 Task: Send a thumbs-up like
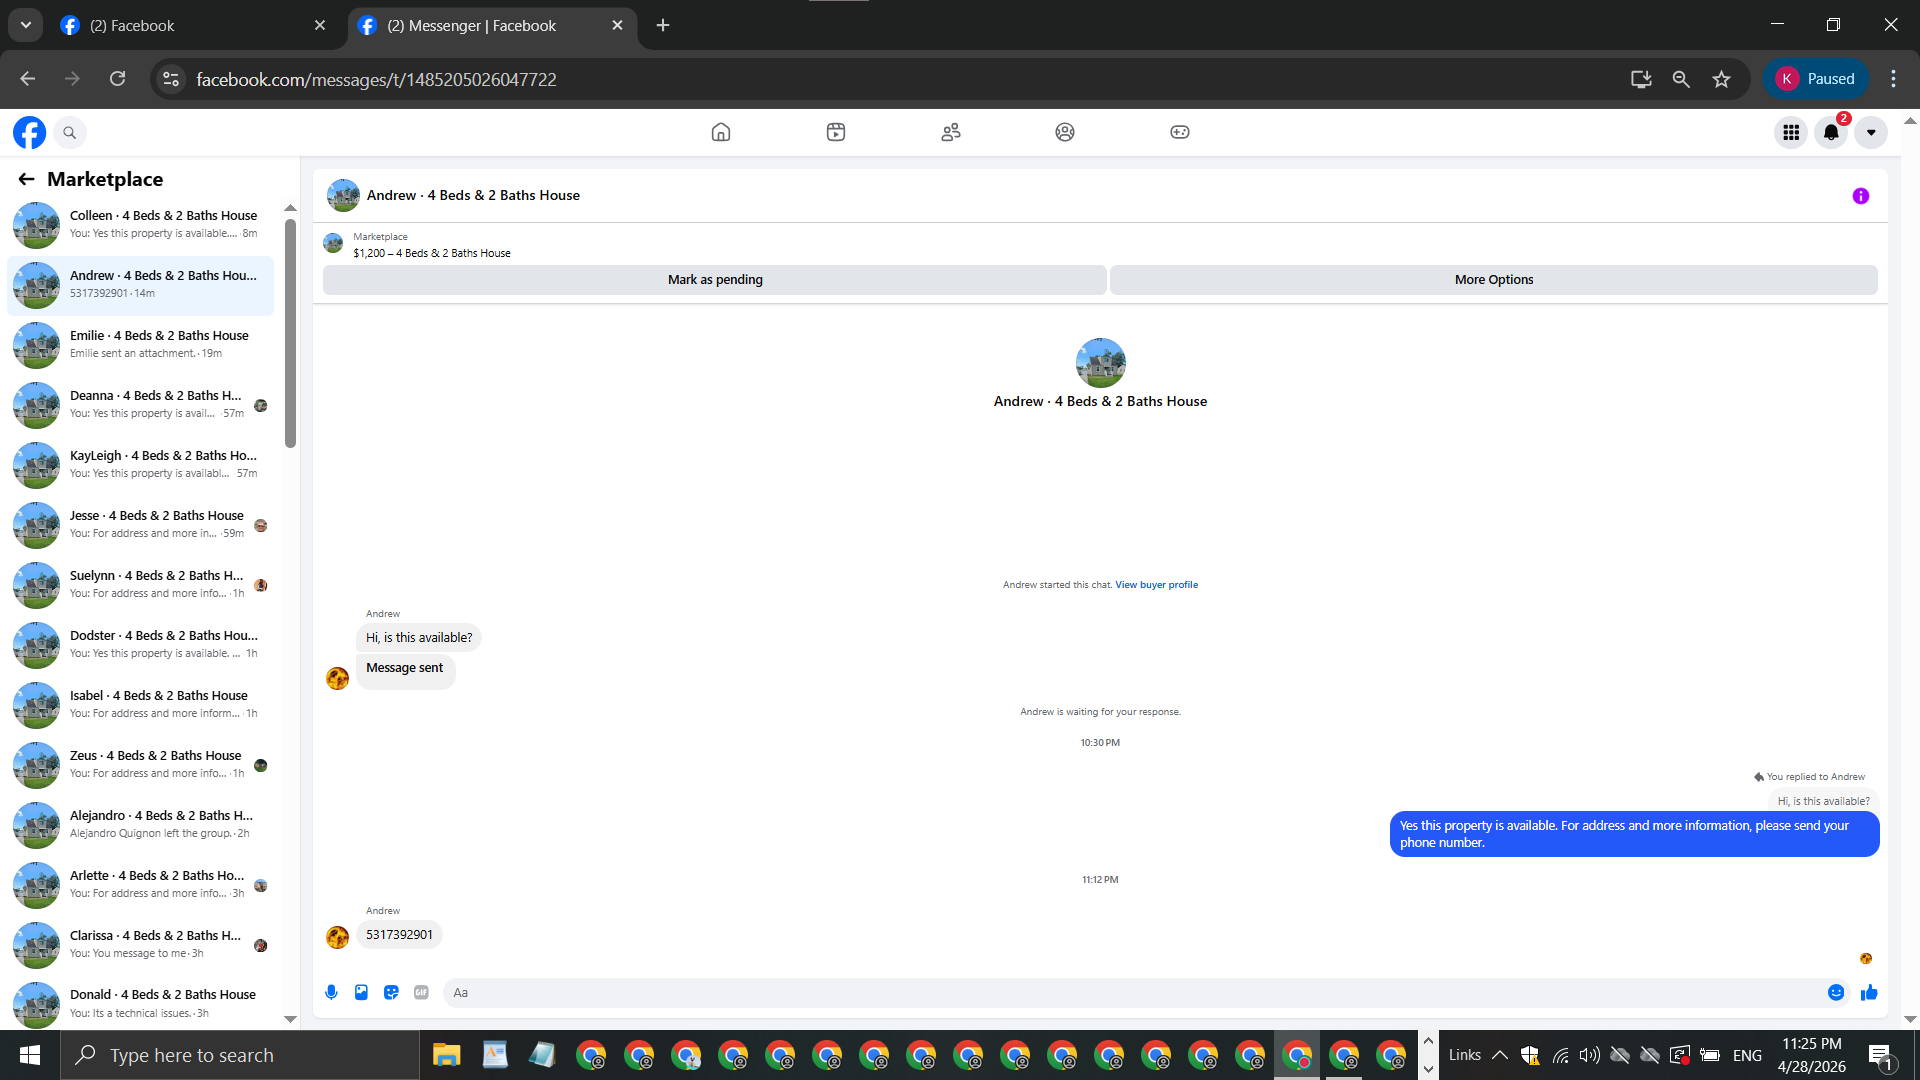(1869, 992)
